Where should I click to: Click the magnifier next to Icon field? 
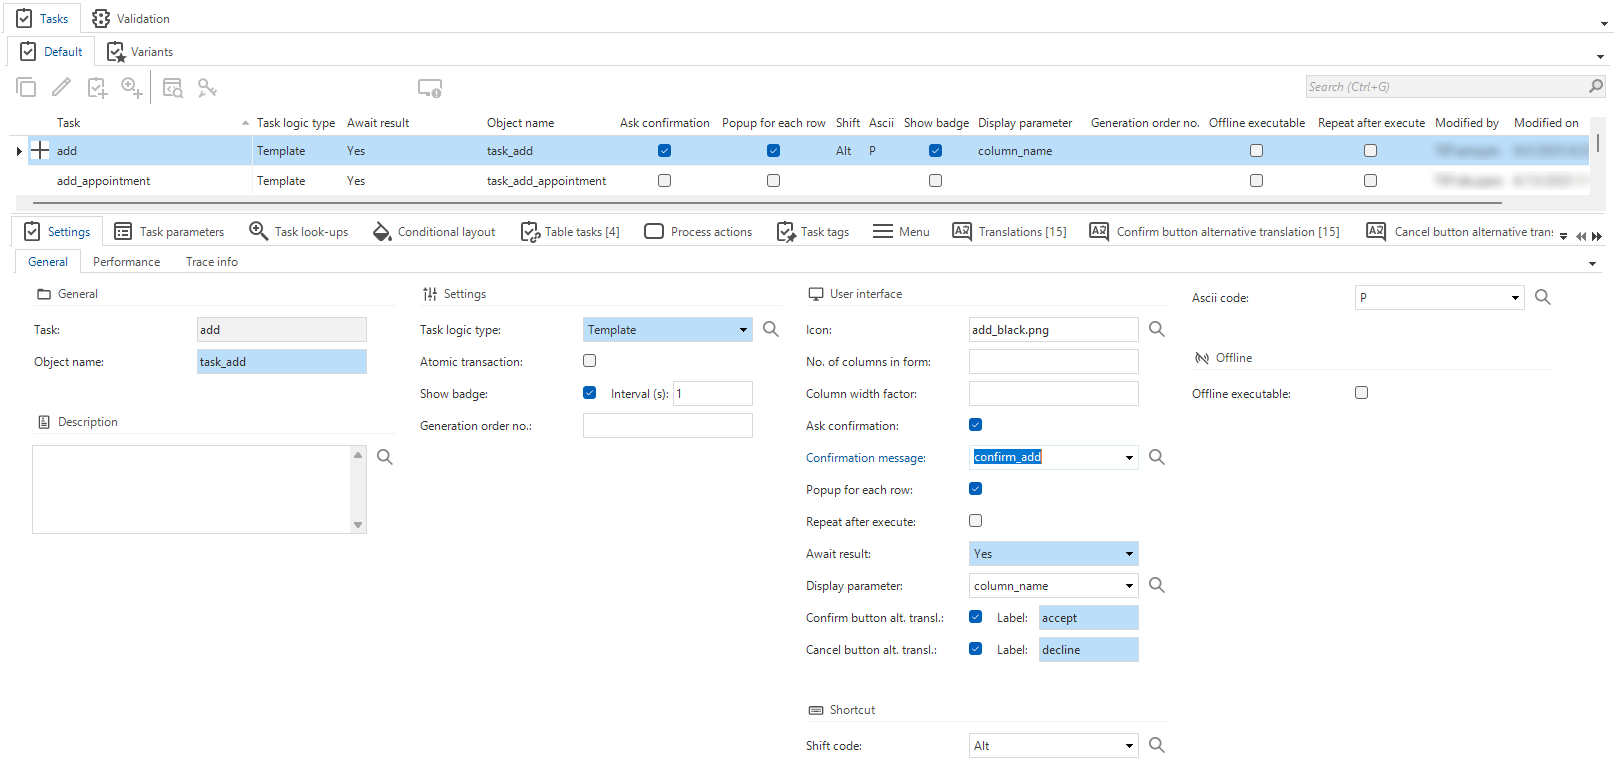click(x=1157, y=329)
